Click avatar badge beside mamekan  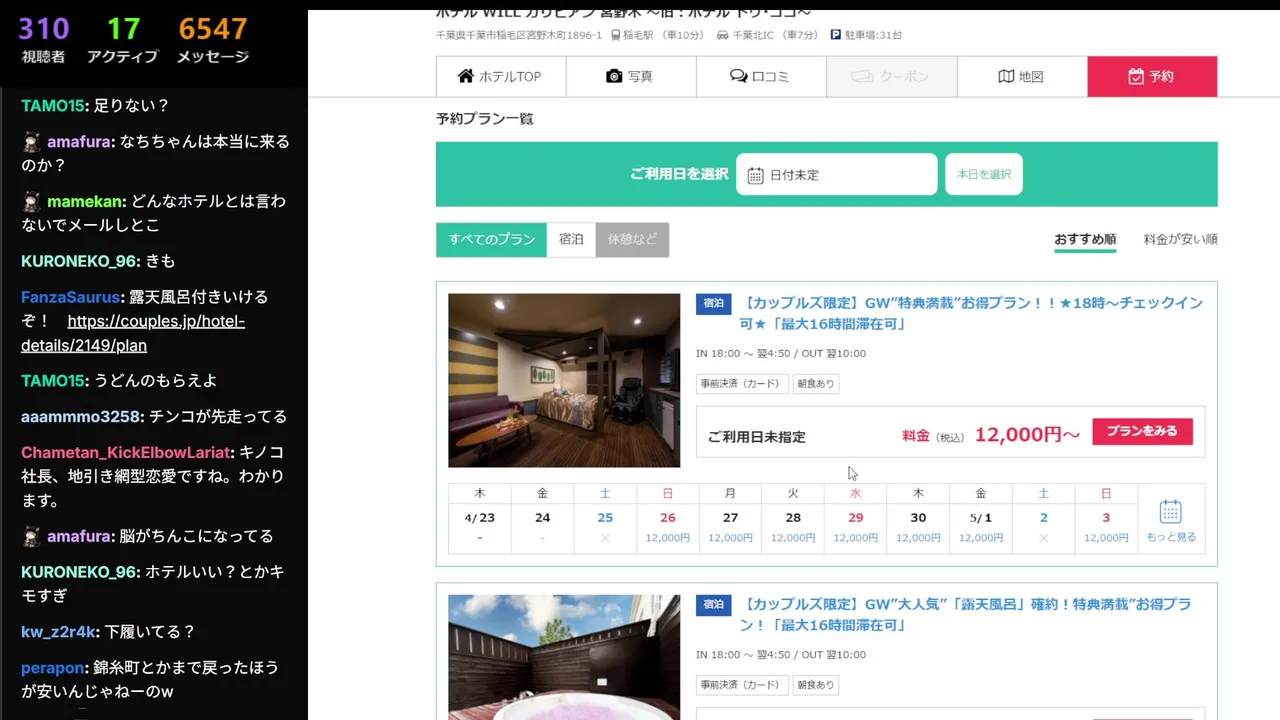coord(32,201)
